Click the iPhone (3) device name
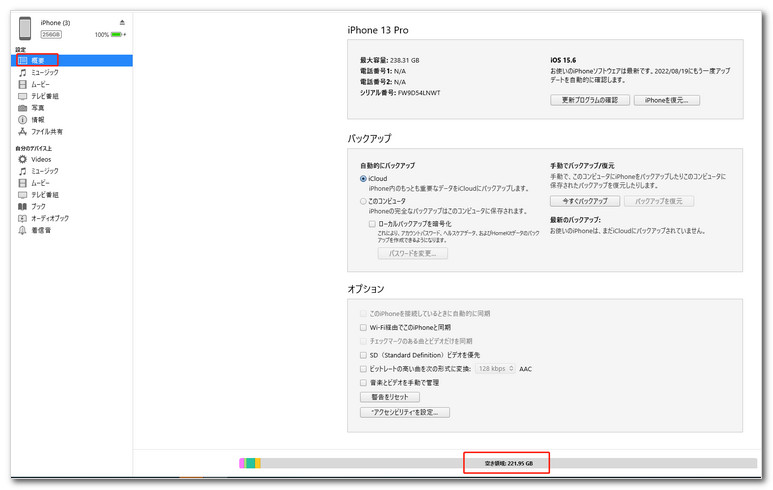Image resolution: width=773 pixels, height=490 pixels. click(55, 23)
